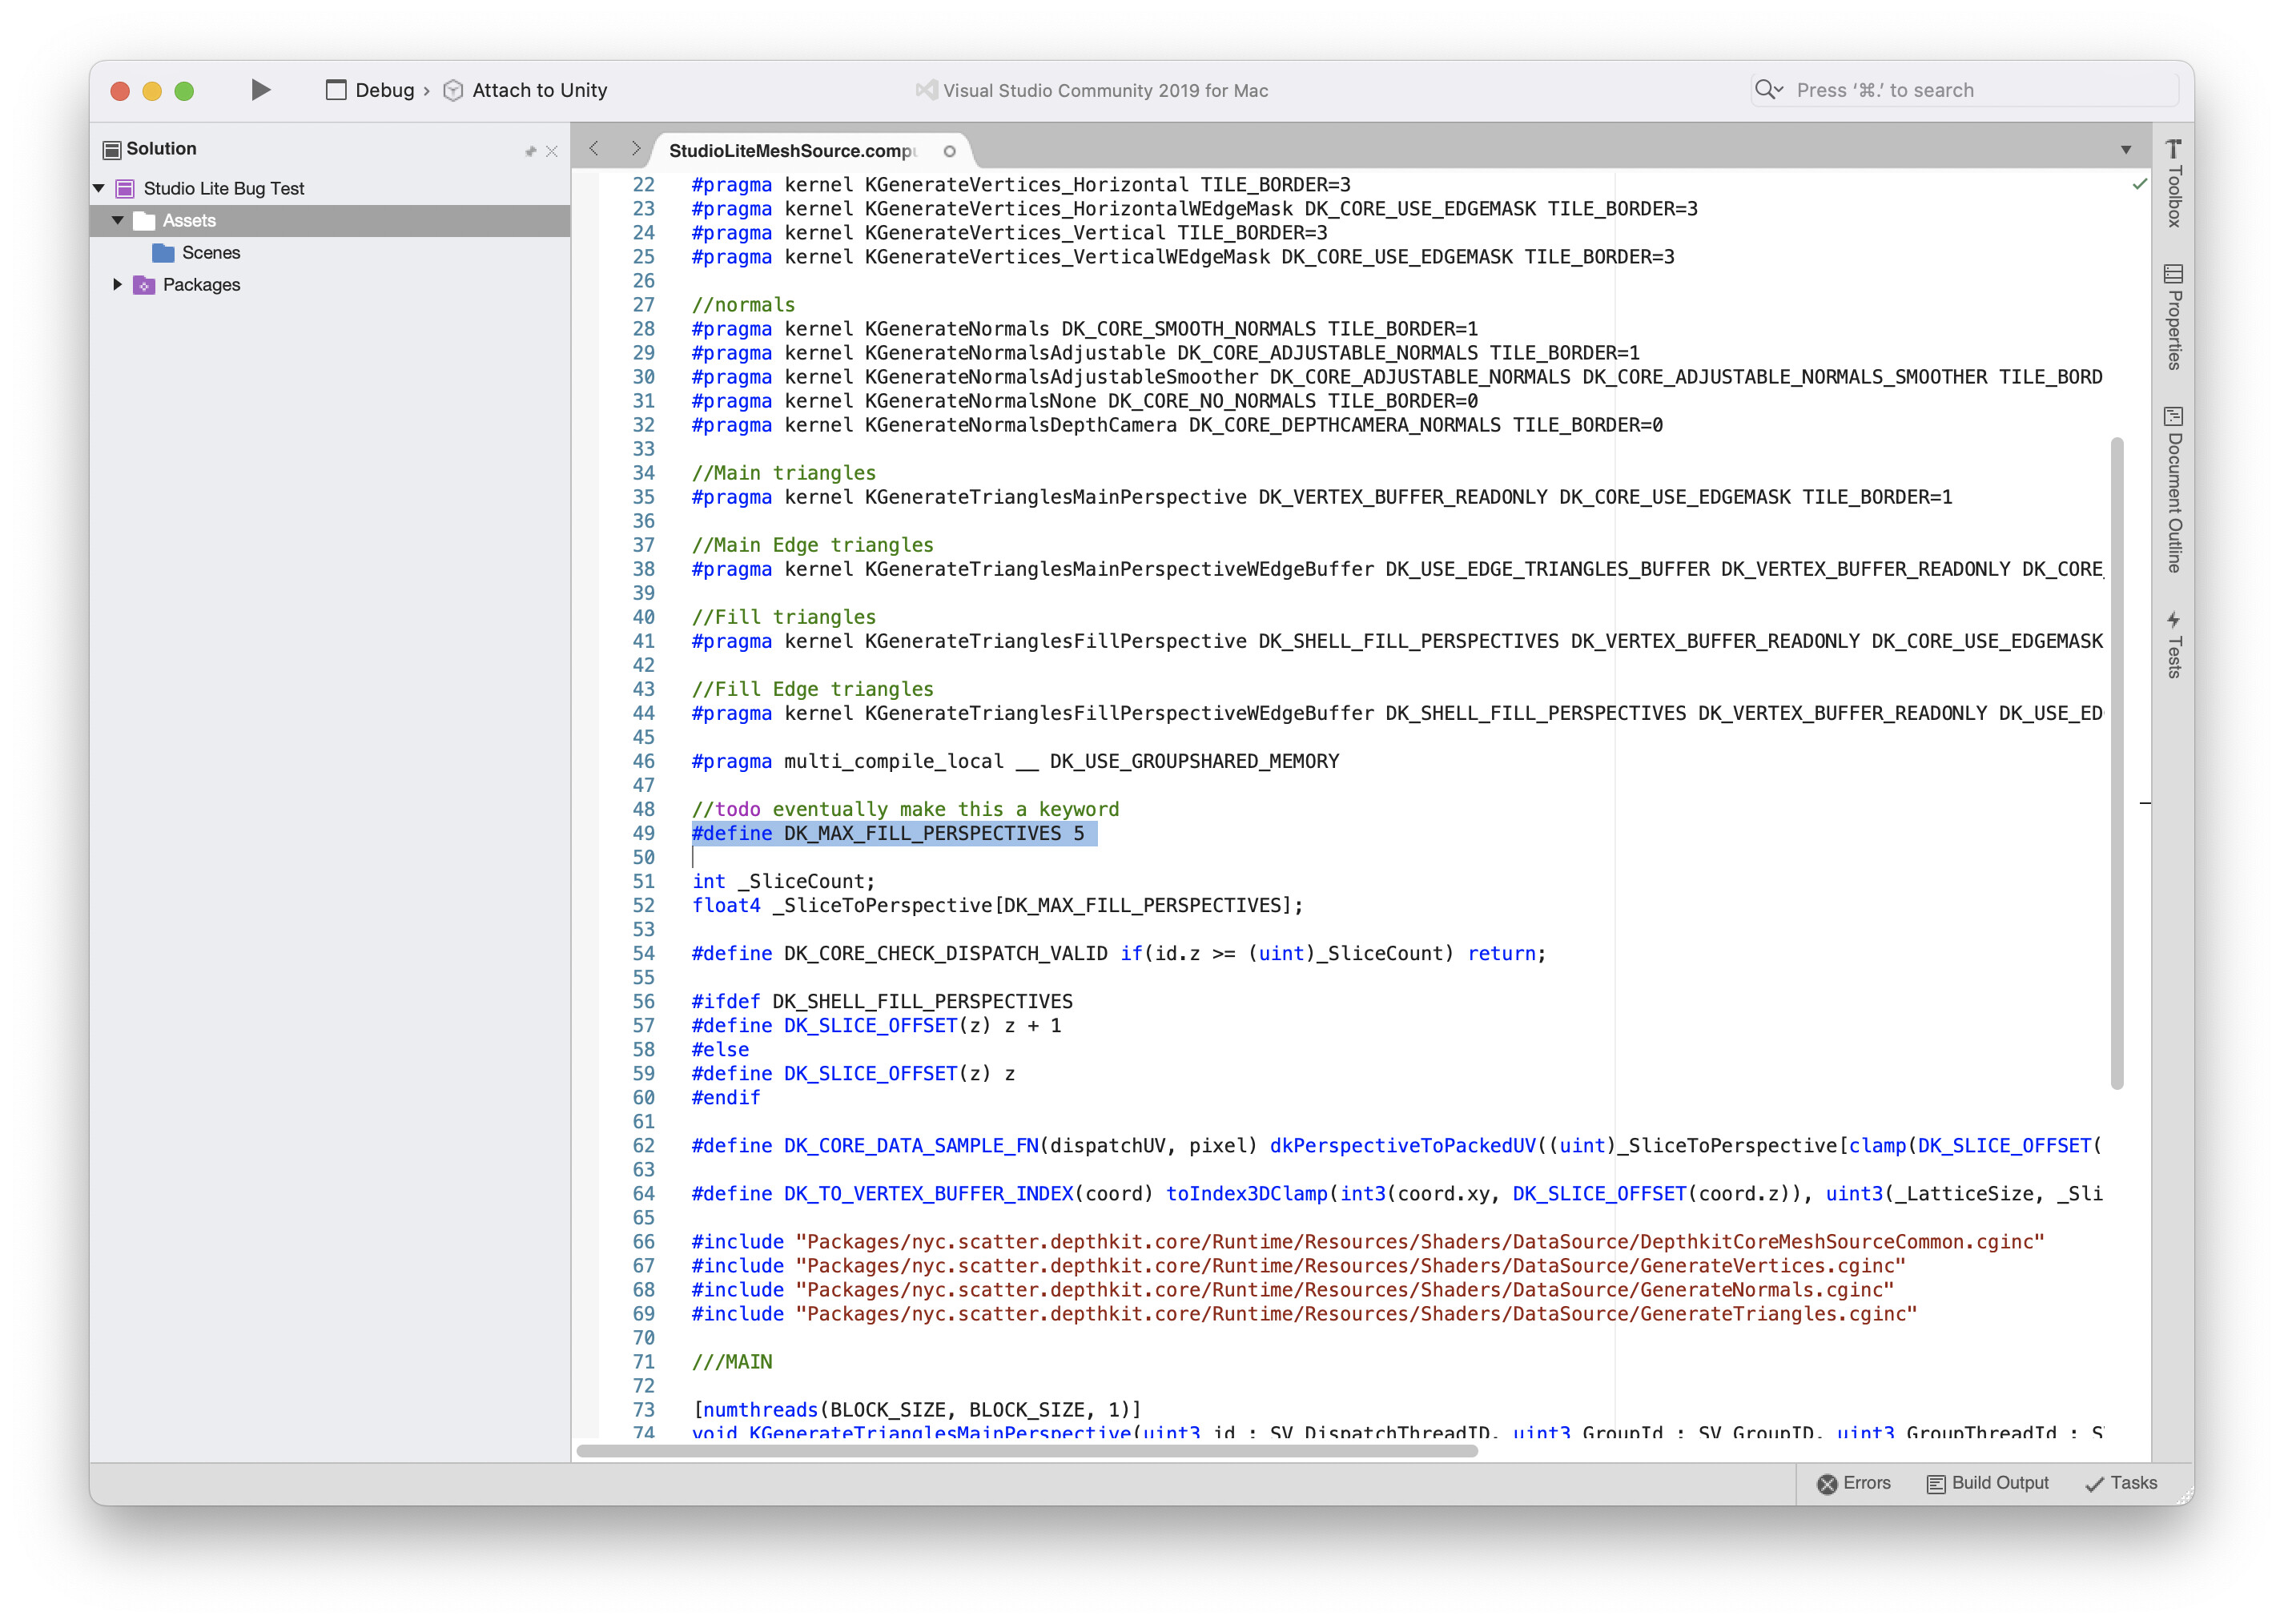Open the Document Outline side panel
Image resolution: width=2284 pixels, height=1624 pixels.
pyautogui.click(x=2172, y=489)
